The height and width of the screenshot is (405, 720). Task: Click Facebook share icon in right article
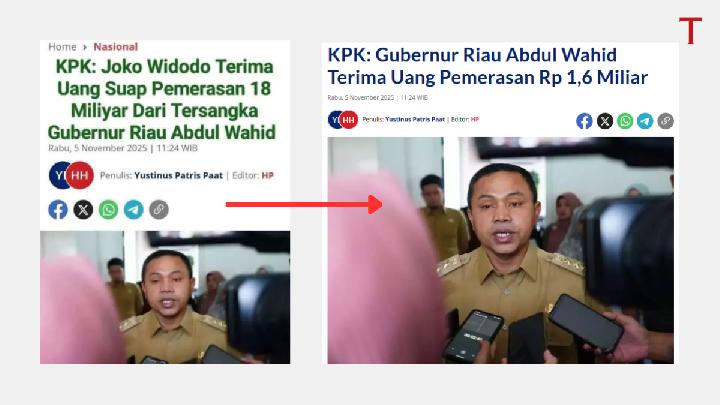tap(584, 121)
